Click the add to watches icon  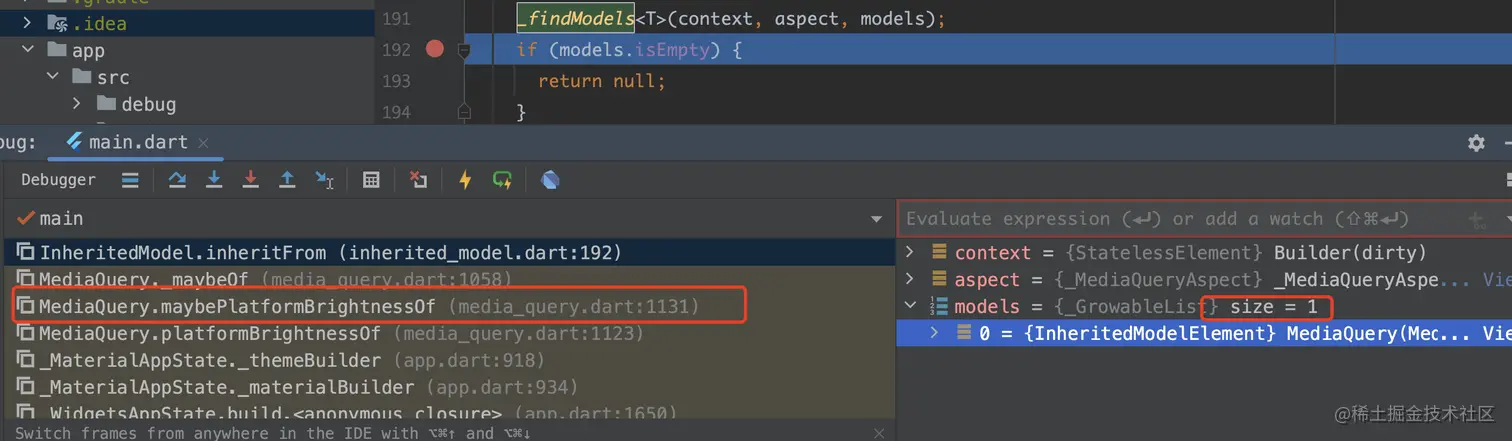tap(1476, 219)
